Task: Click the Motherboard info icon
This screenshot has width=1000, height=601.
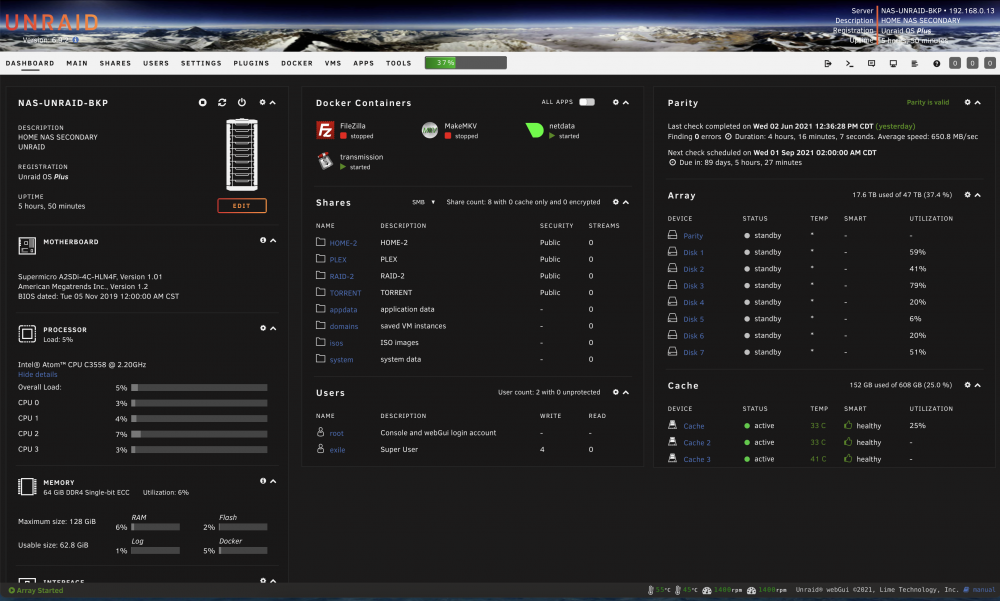Action: (263, 241)
